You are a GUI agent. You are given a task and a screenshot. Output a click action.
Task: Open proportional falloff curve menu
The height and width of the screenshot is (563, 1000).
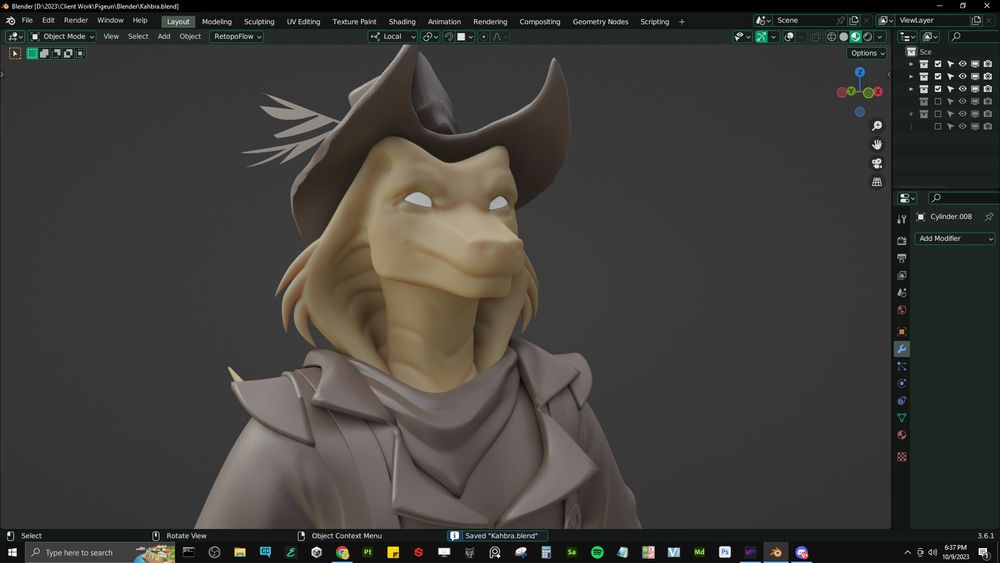[x=499, y=36]
